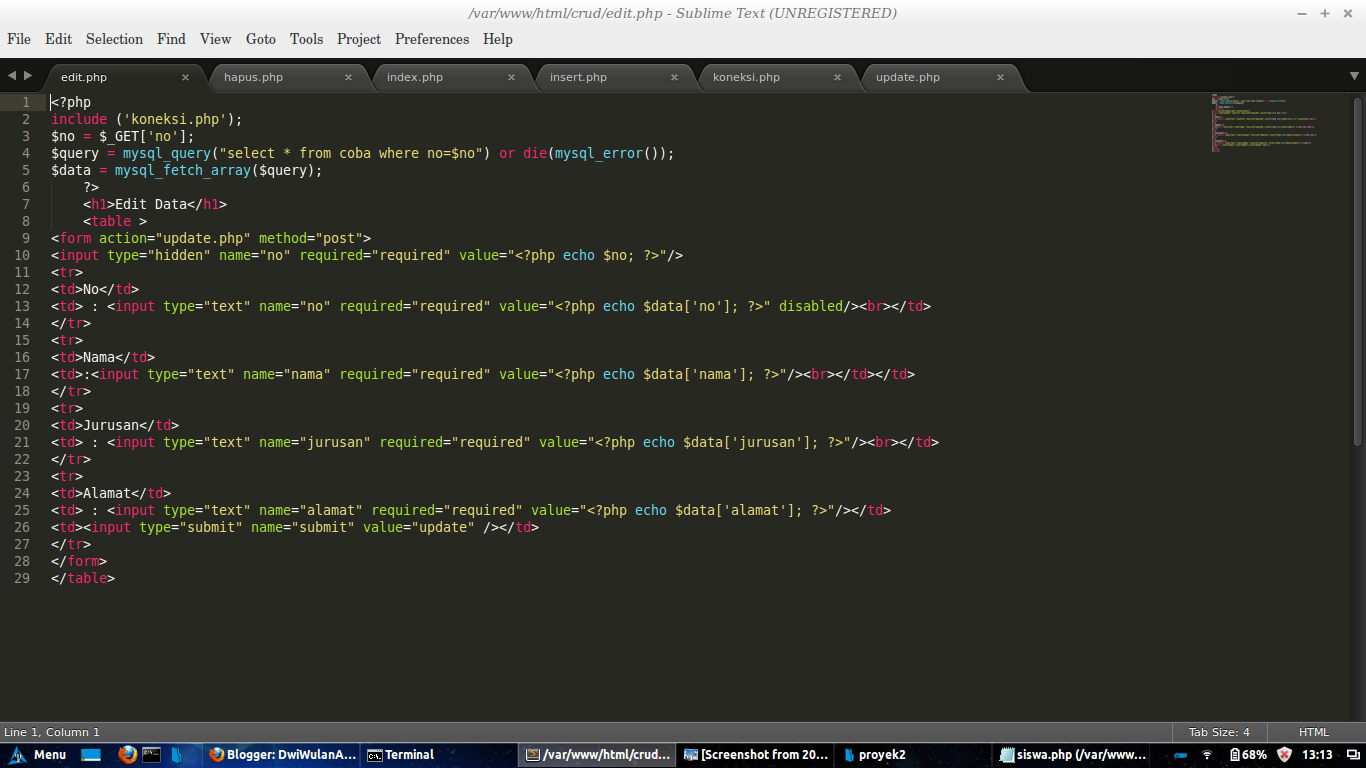Open the Selection menu

[x=114, y=39]
